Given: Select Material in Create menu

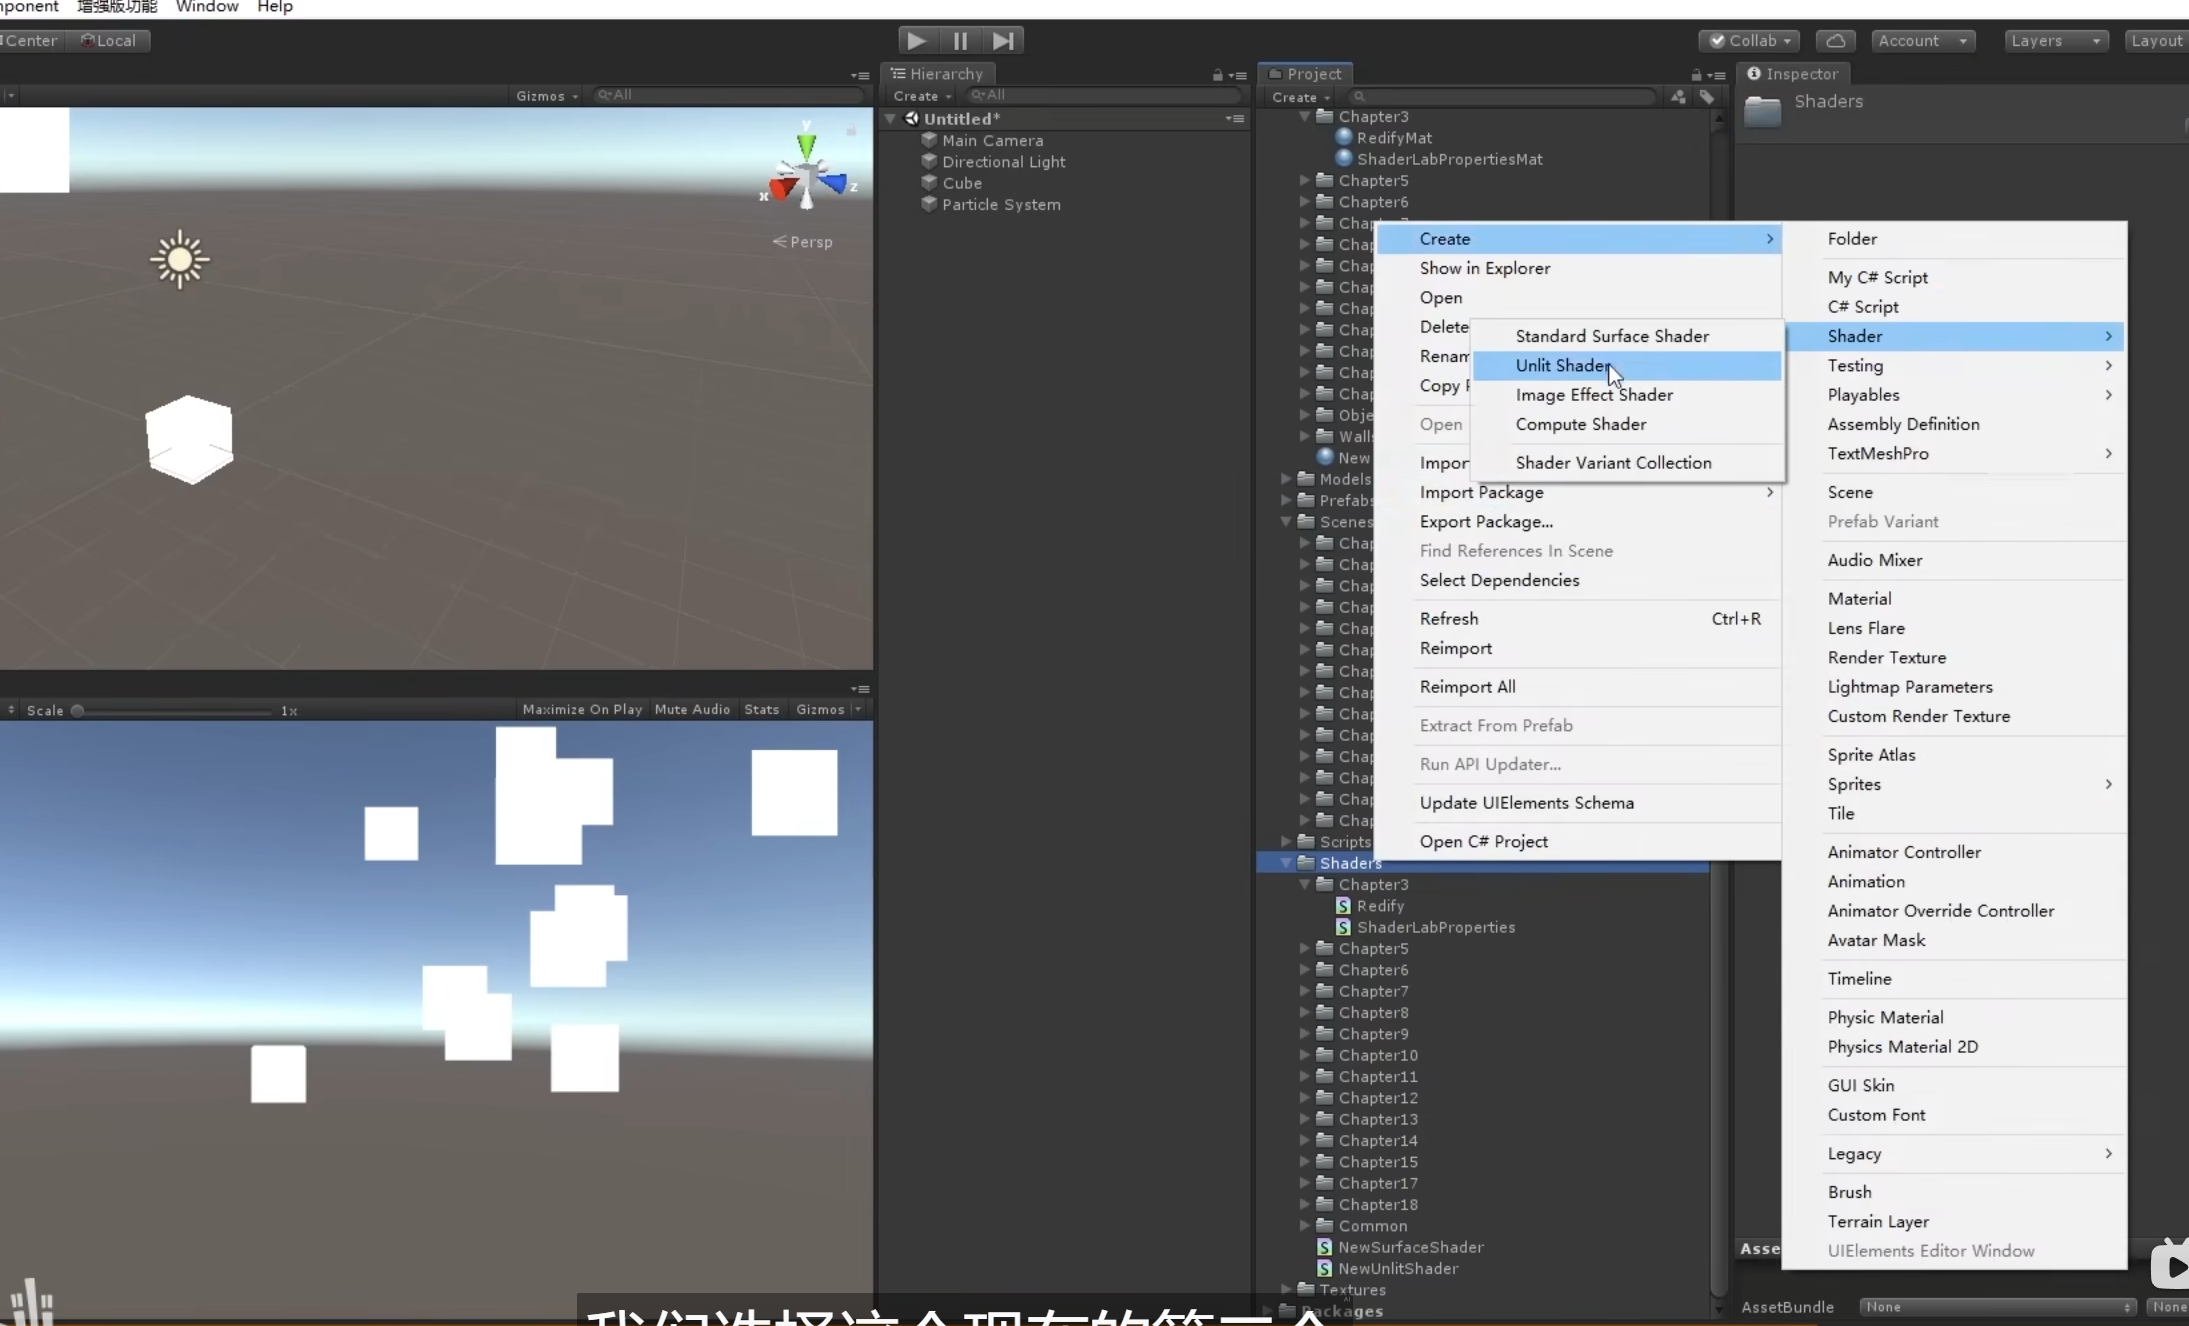Looking at the screenshot, I should [x=1859, y=599].
